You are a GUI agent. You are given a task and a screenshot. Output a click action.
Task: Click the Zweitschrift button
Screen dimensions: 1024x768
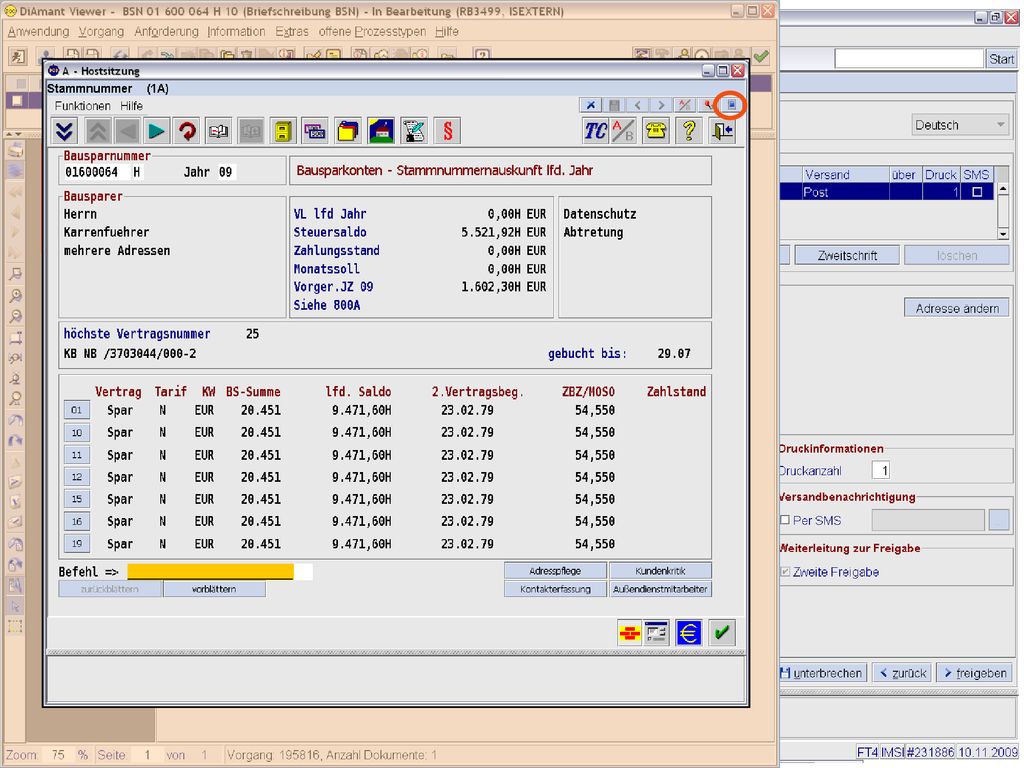click(x=847, y=255)
